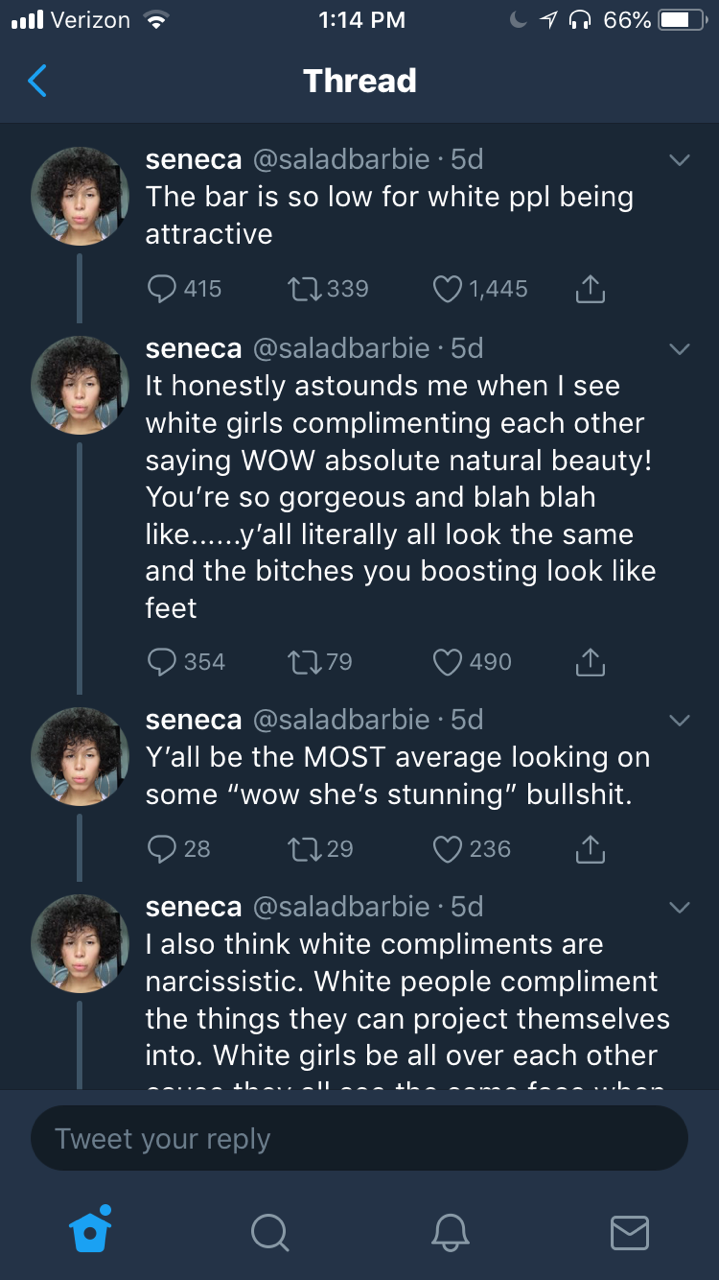
Task: Reply to the tweet with 415 replies
Action: pos(162,289)
